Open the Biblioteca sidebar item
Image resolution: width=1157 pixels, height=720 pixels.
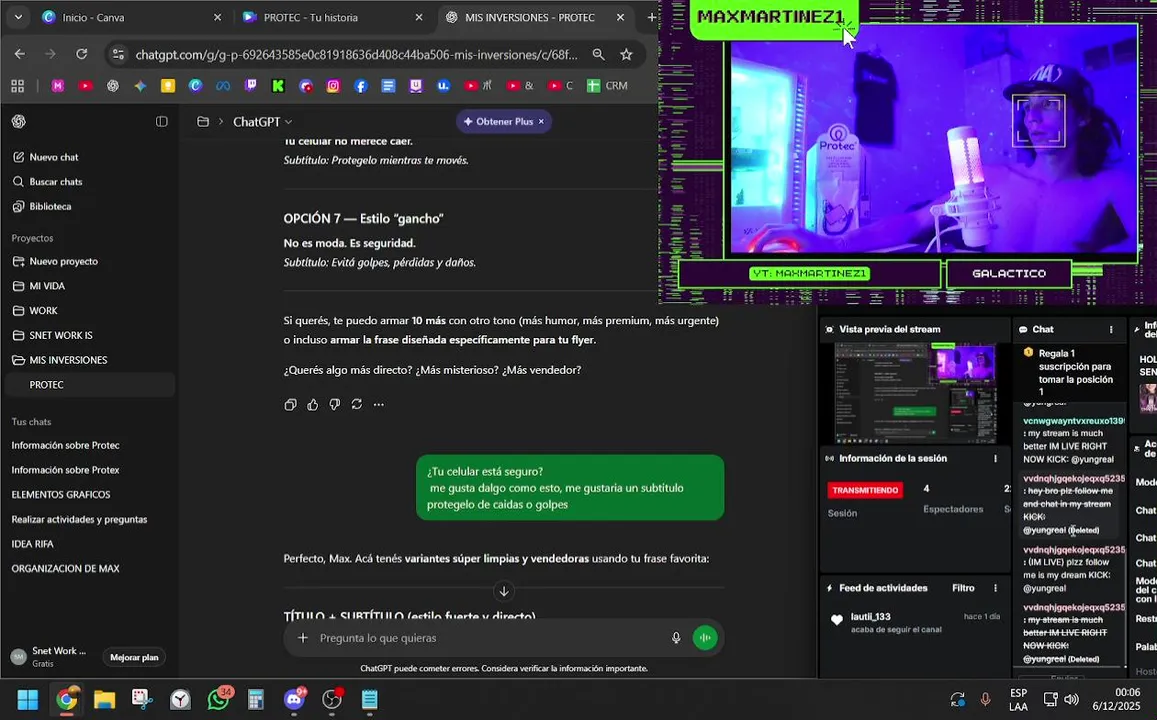pos(89,207)
